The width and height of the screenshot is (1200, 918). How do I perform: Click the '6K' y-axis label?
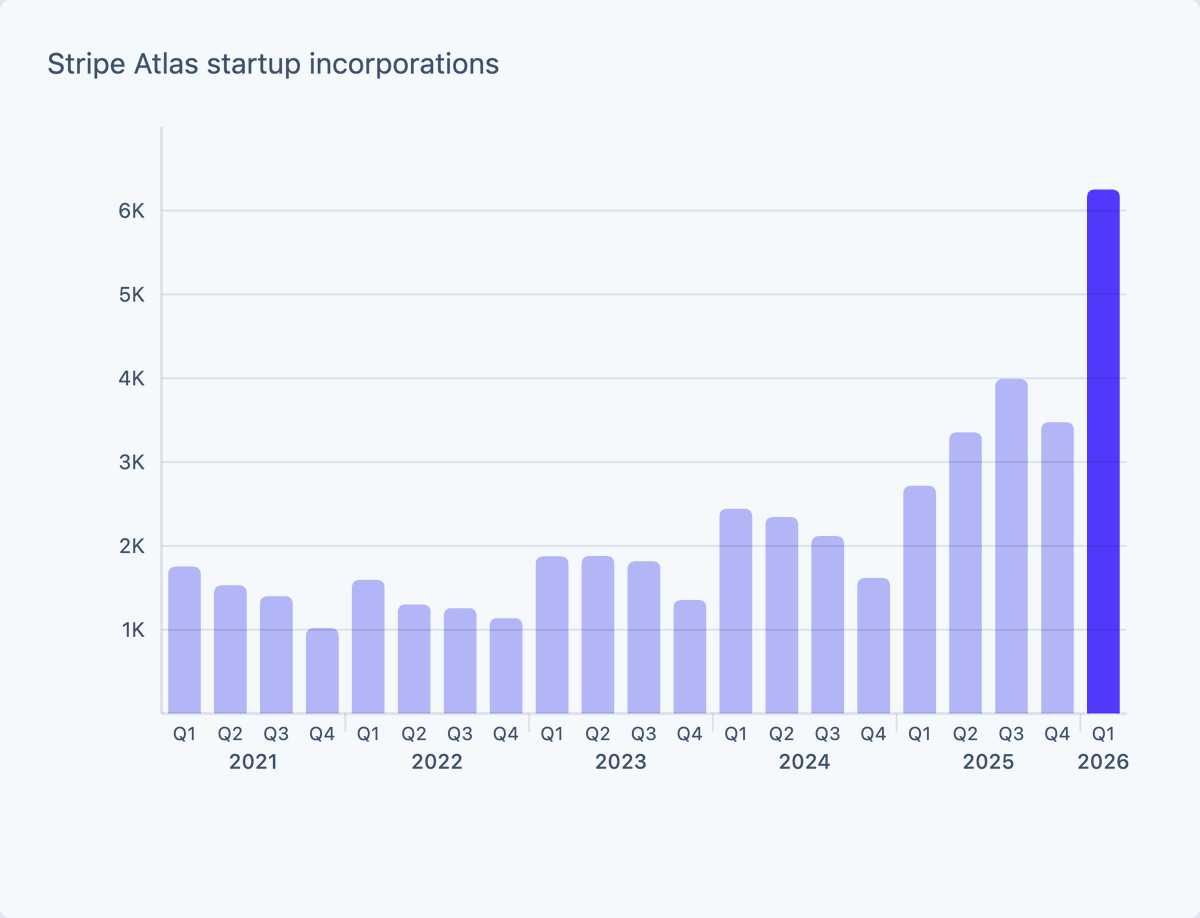click(x=134, y=211)
